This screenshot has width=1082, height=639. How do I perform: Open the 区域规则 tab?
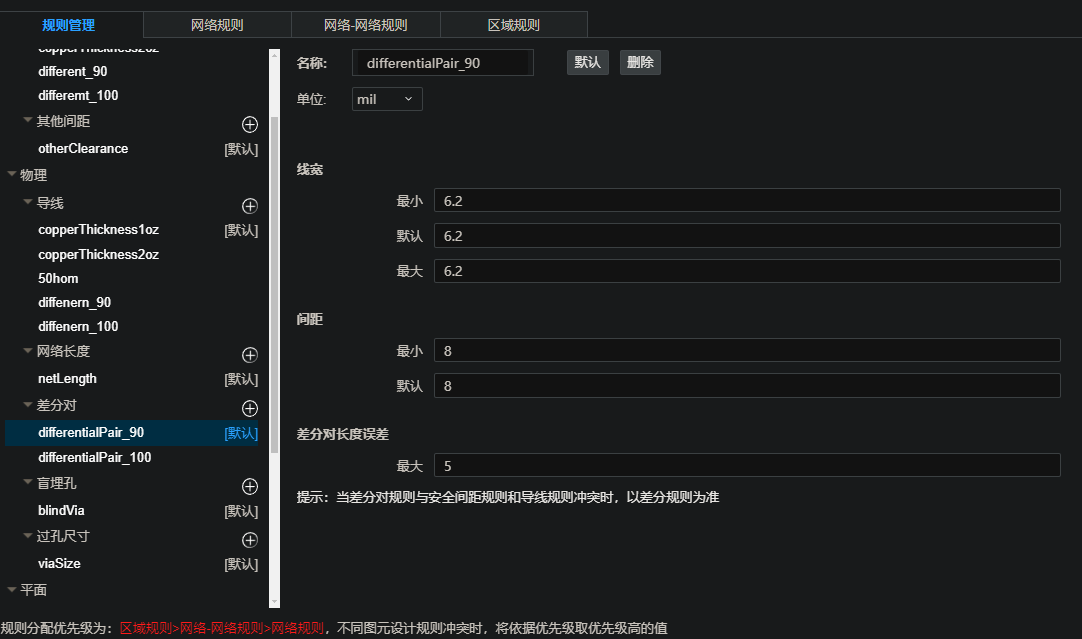(513, 25)
